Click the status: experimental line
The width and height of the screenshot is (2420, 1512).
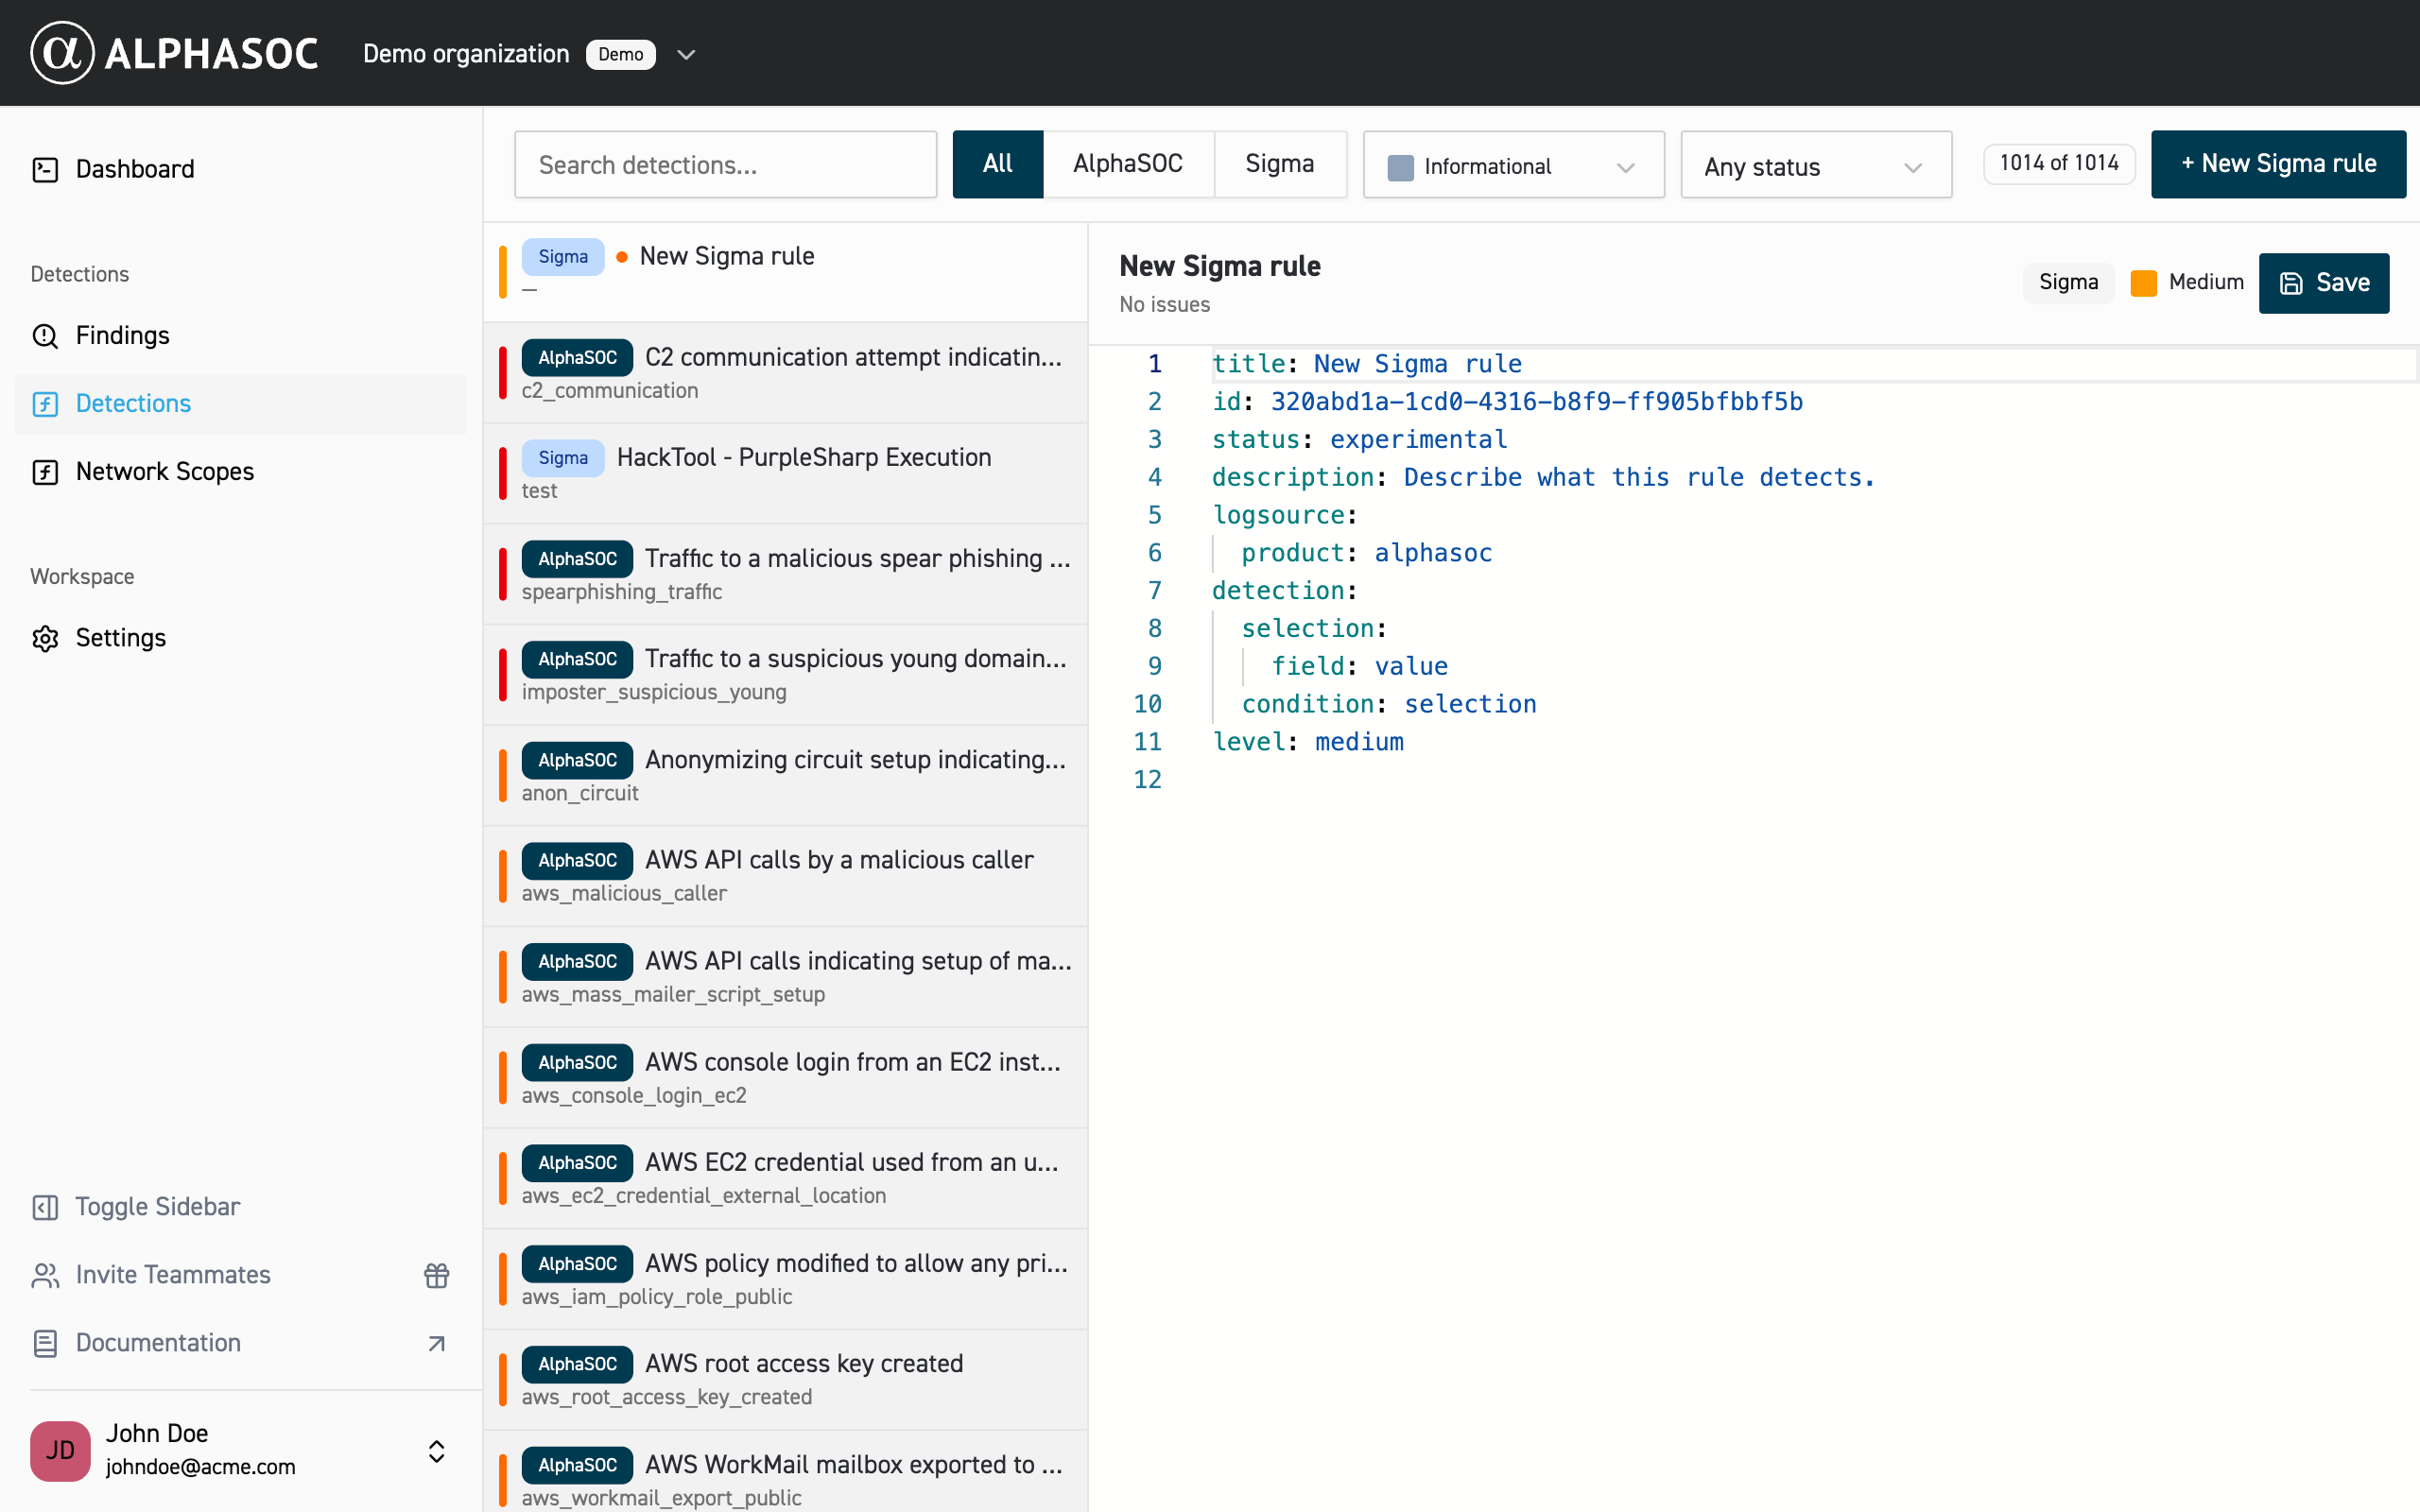1359,440
